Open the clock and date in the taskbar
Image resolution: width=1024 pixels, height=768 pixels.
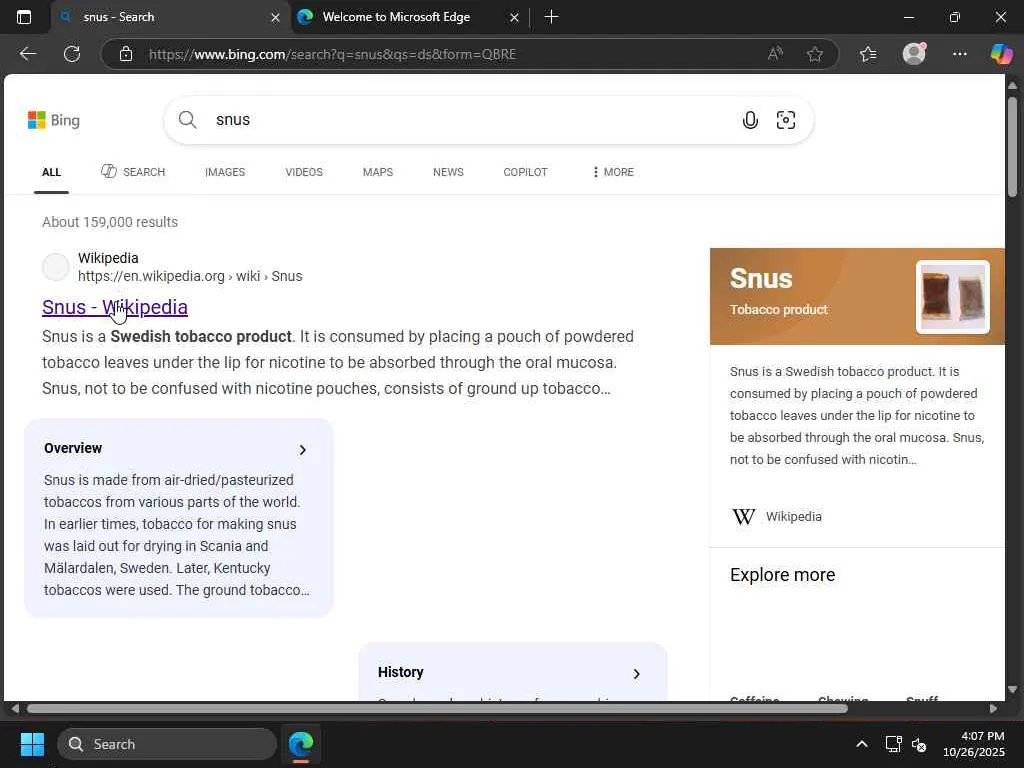(974, 744)
